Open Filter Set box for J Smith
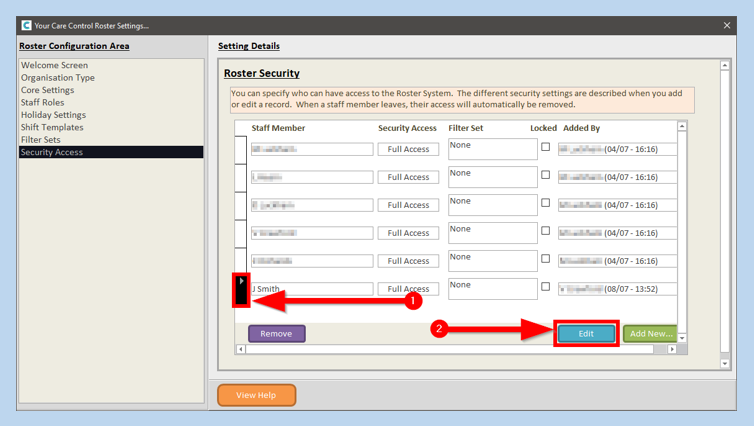754x426 pixels. [492, 289]
